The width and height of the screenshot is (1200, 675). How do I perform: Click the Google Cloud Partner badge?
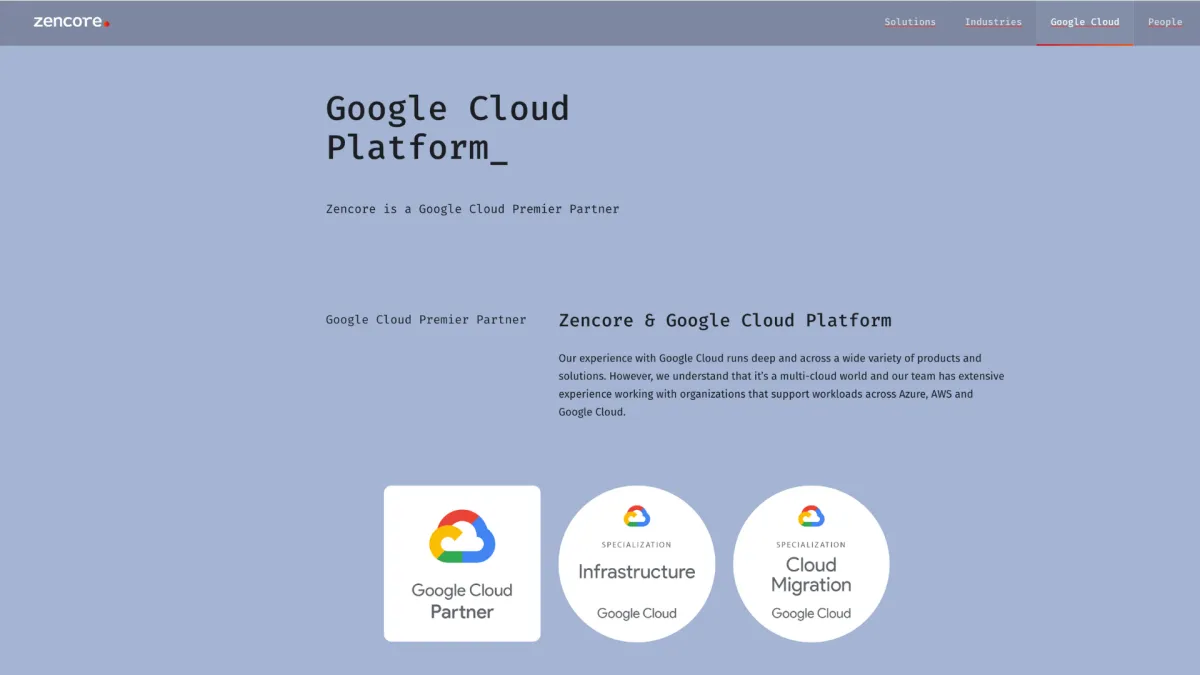click(462, 563)
